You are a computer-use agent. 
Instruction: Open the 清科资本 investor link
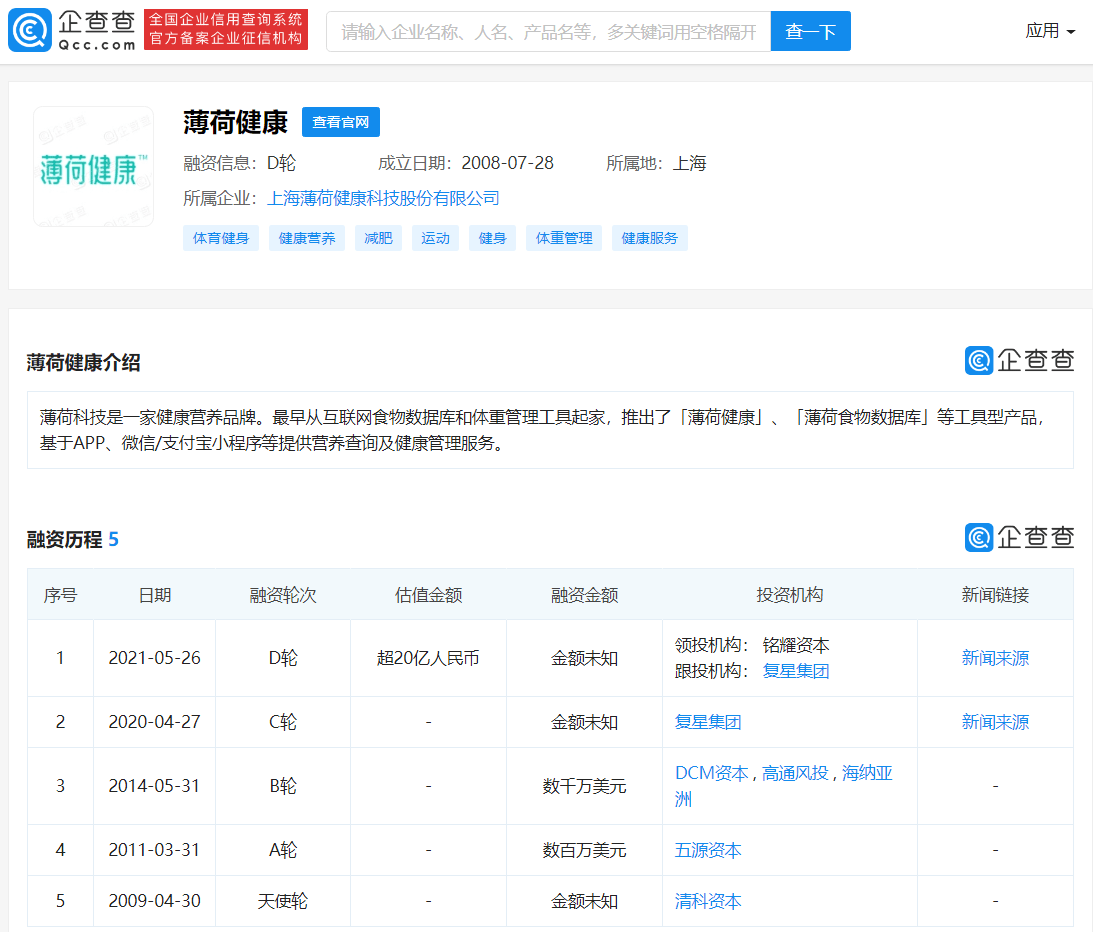click(x=708, y=901)
